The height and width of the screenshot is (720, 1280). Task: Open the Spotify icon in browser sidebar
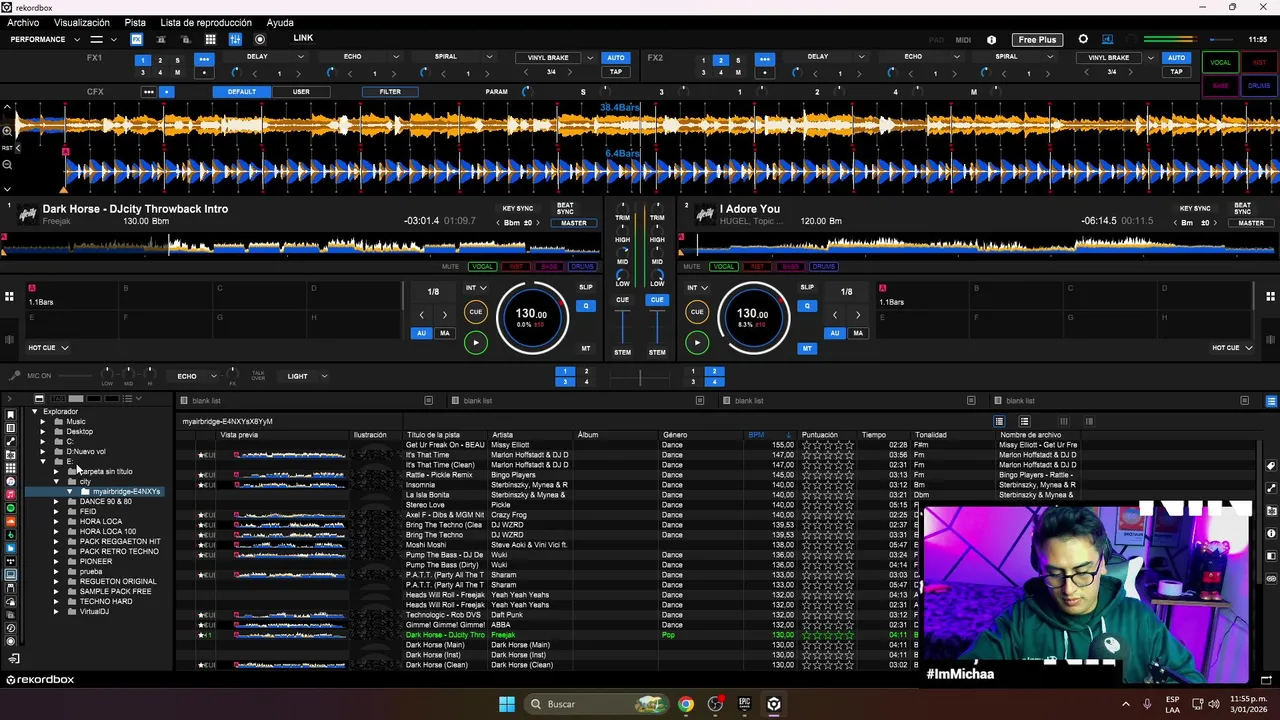(x=11, y=508)
